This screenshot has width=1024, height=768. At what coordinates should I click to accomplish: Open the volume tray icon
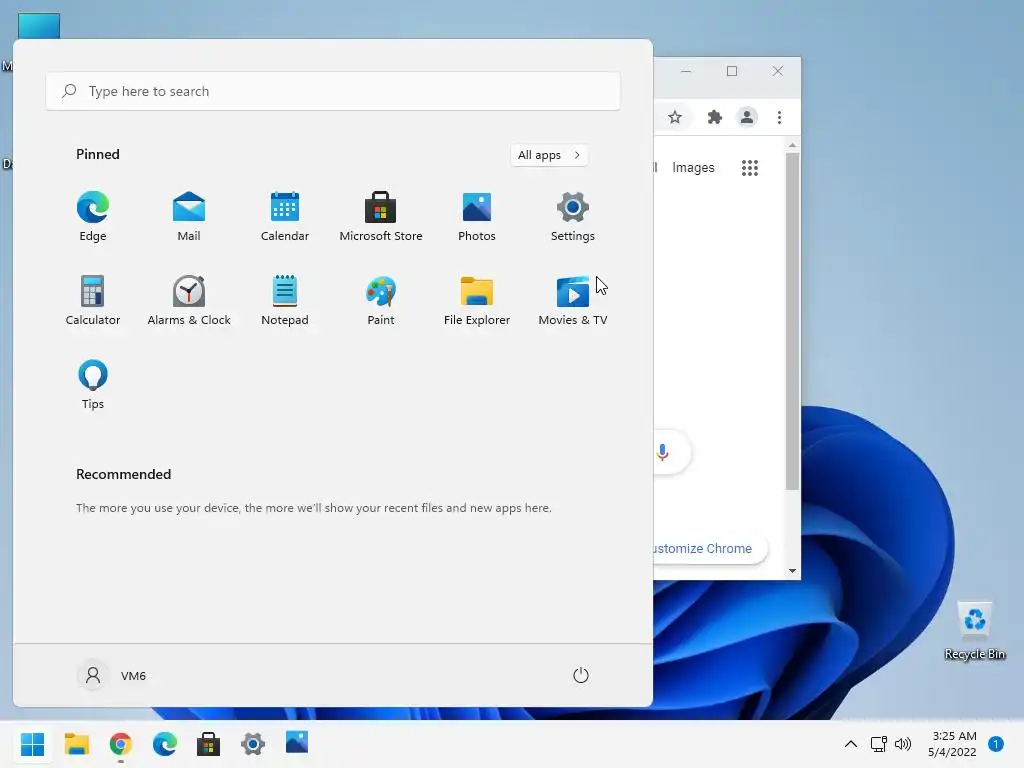903,744
